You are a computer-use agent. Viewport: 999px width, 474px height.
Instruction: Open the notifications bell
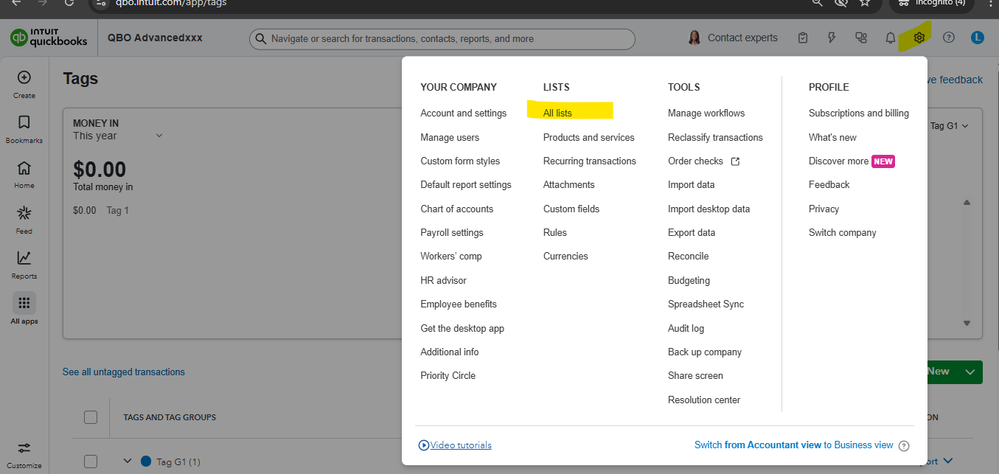click(890, 38)
